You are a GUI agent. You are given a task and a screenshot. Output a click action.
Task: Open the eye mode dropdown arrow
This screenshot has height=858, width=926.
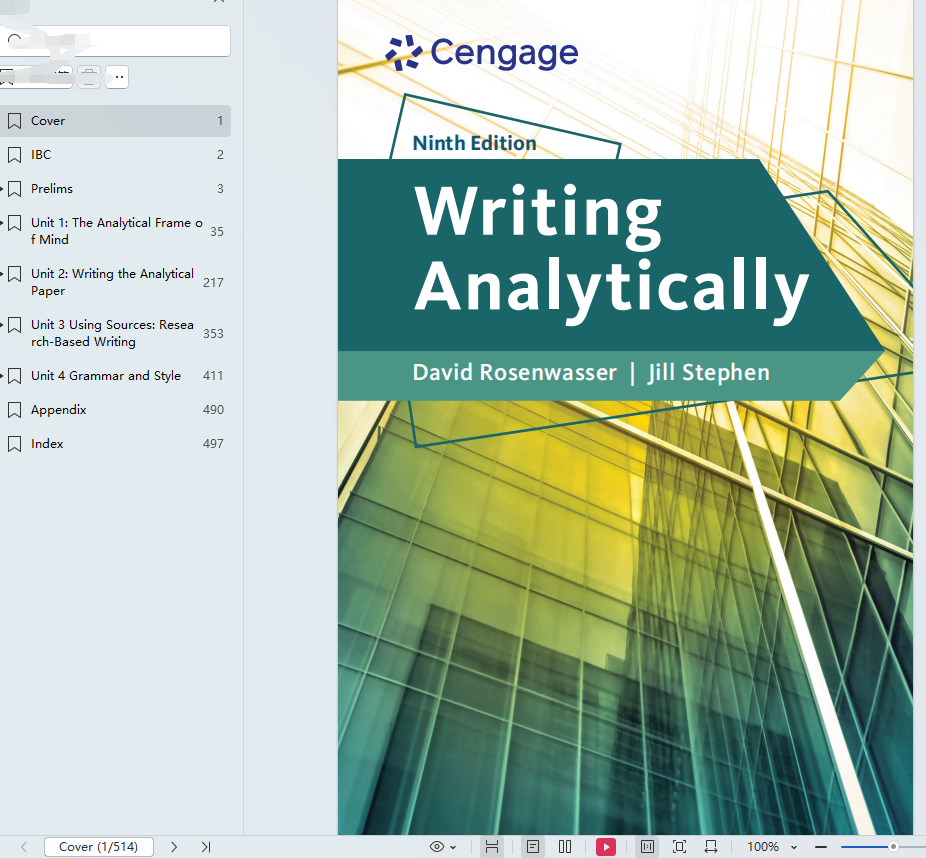click(453, 847)
